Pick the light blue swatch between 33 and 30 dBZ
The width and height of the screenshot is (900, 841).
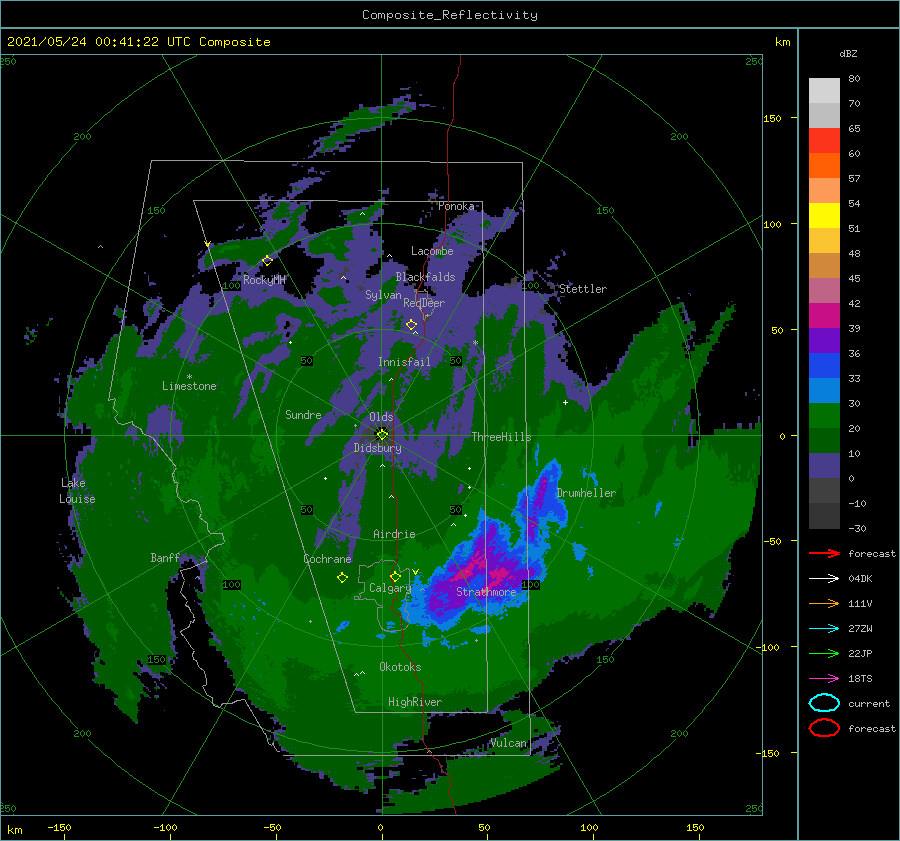(824, 390)
